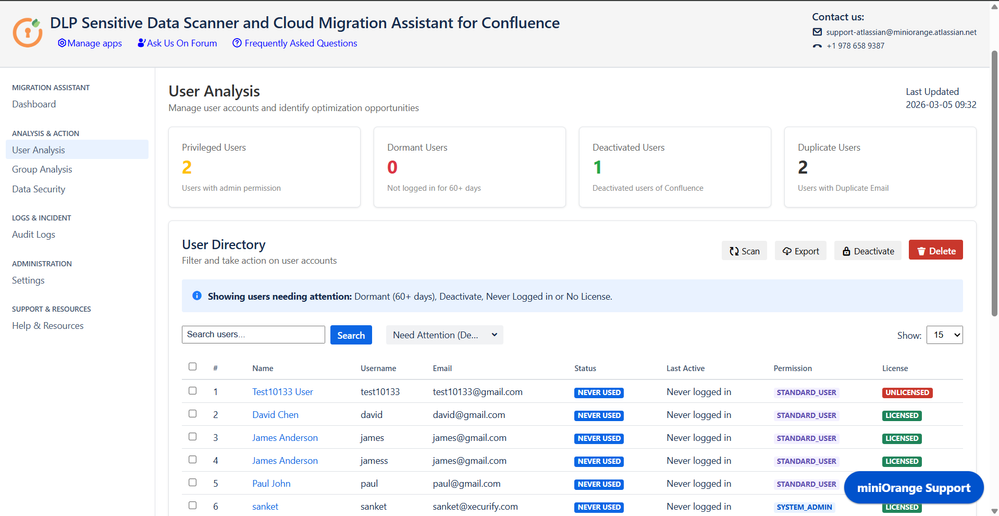The width and height of the screenshot is (999, 516).
Task: Check the box for Test10133 User row
Action: click(193, 391)
